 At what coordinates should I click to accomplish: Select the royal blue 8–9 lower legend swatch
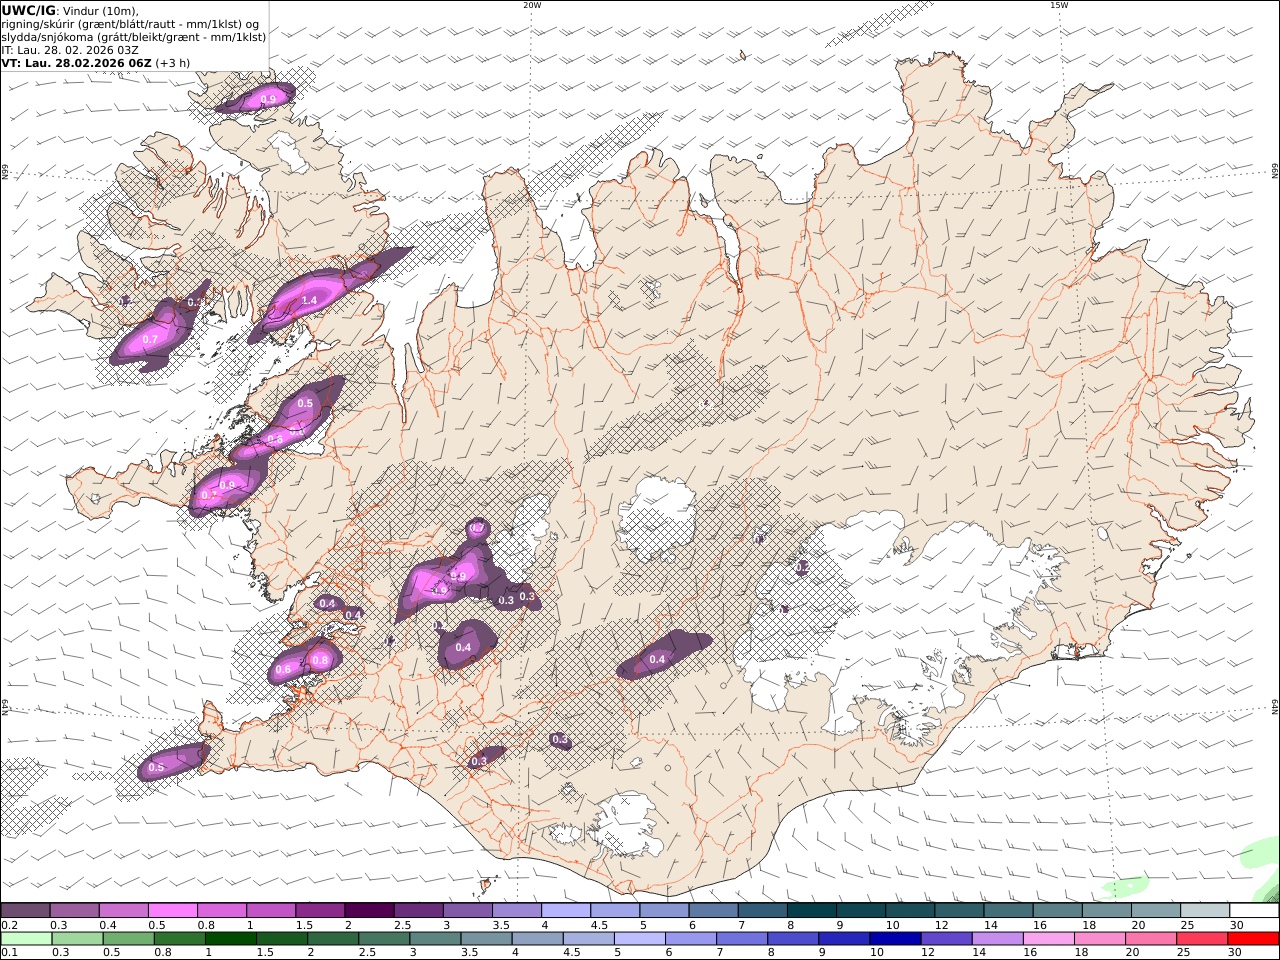pos(792,938)
